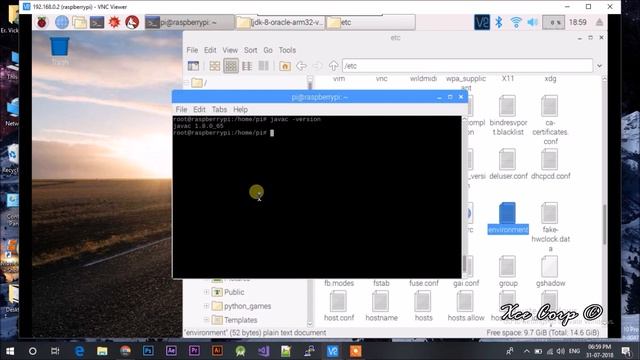Select ca-certificates.conf file
This screenshot has width=640, height=360.
click(550, 120)
